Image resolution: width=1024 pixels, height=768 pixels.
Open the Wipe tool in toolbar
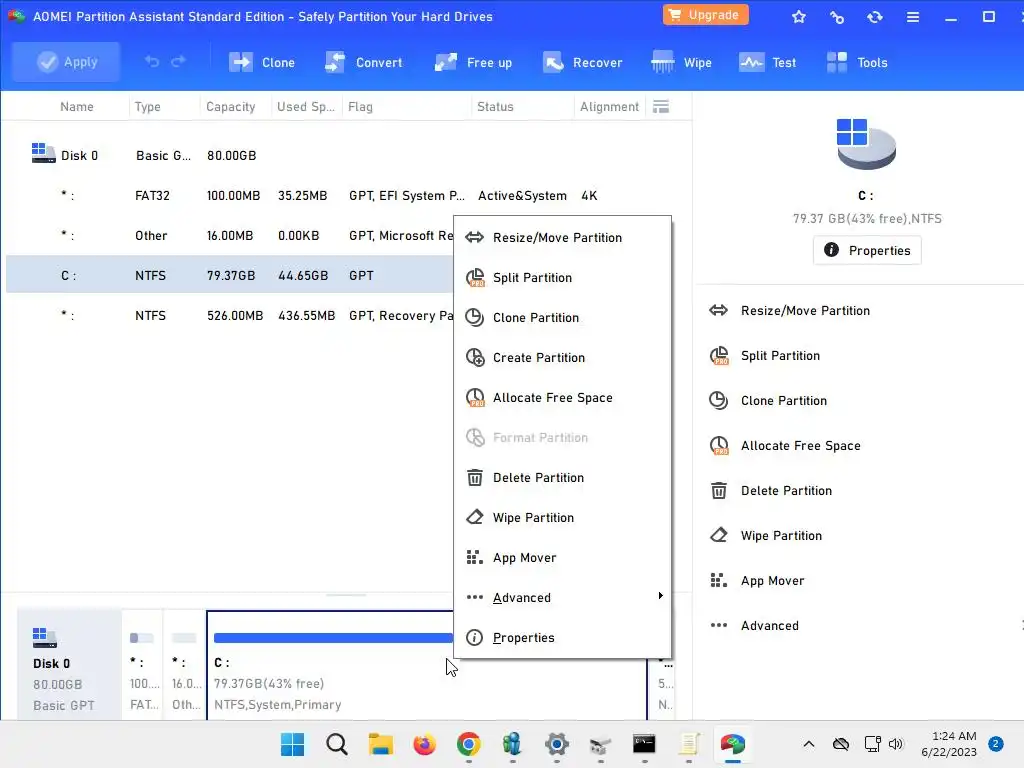(x=681, y=63)
